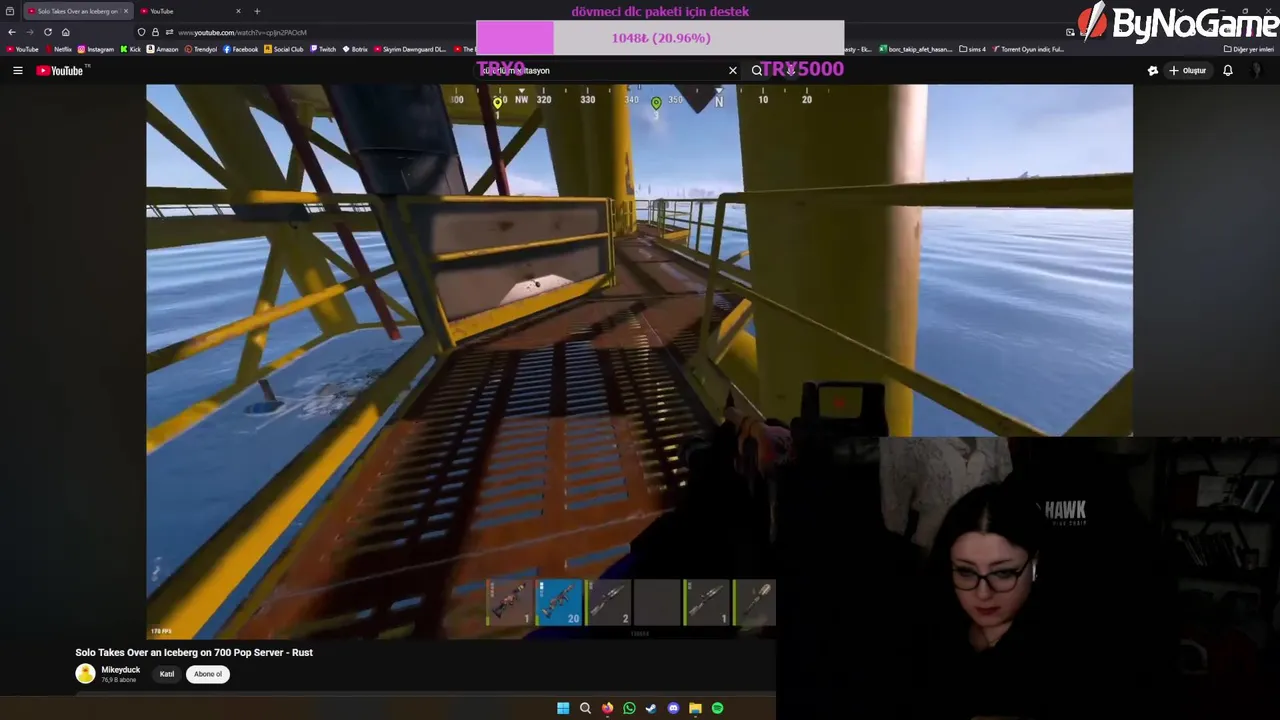The image size is (1280, 720).
Task: Go back with the browser back arrow
Action: [x=12, y=32]
